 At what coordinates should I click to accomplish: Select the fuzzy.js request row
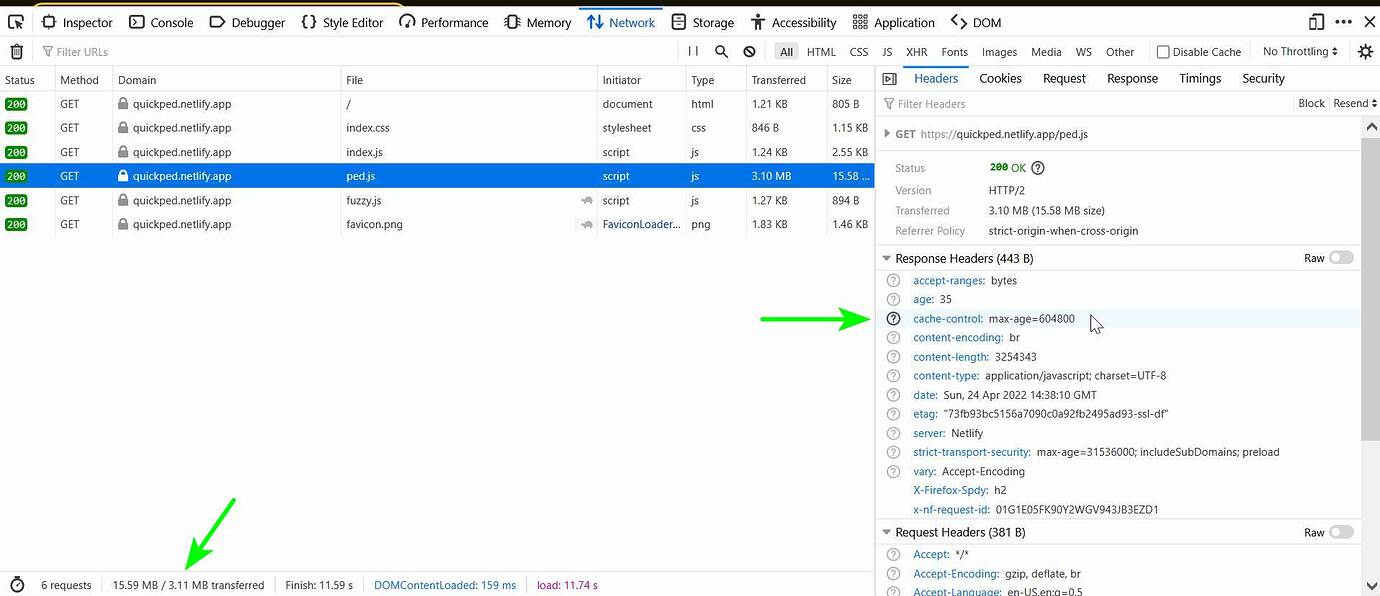coord(437,200)
